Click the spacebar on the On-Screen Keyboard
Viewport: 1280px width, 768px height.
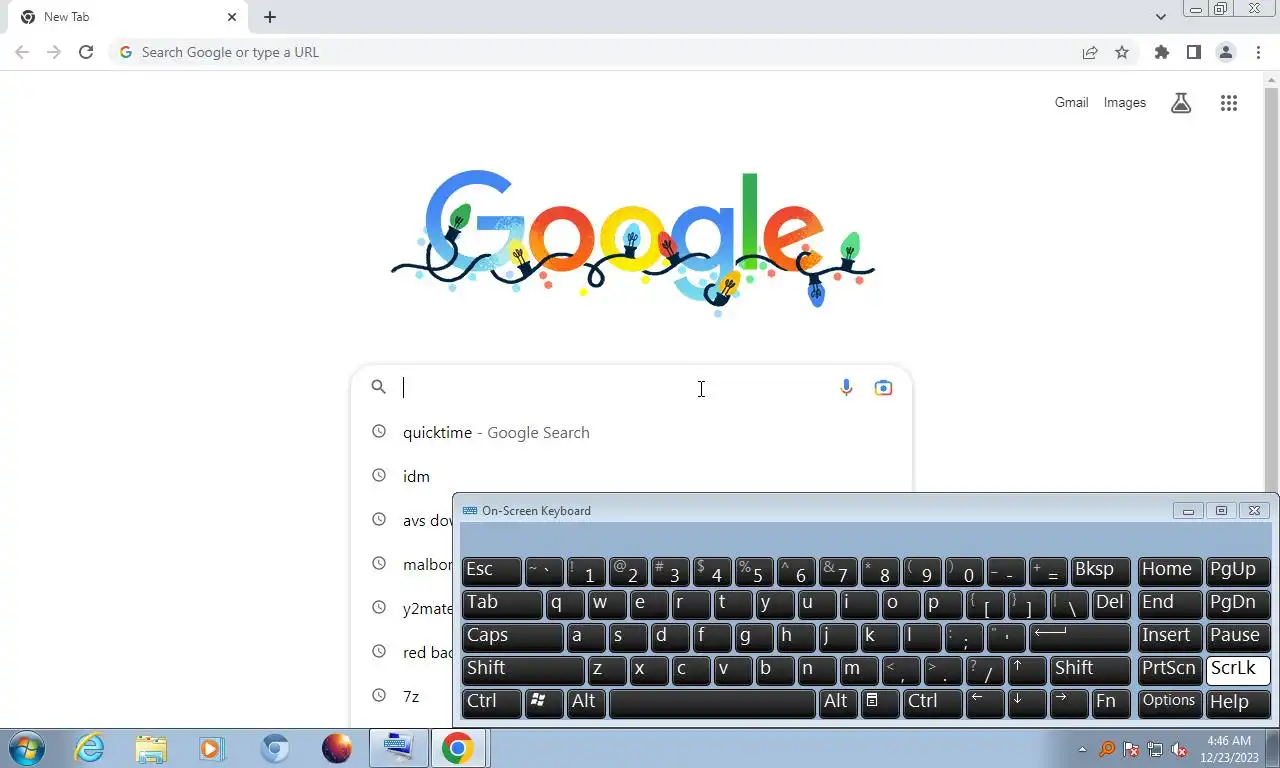712,702
